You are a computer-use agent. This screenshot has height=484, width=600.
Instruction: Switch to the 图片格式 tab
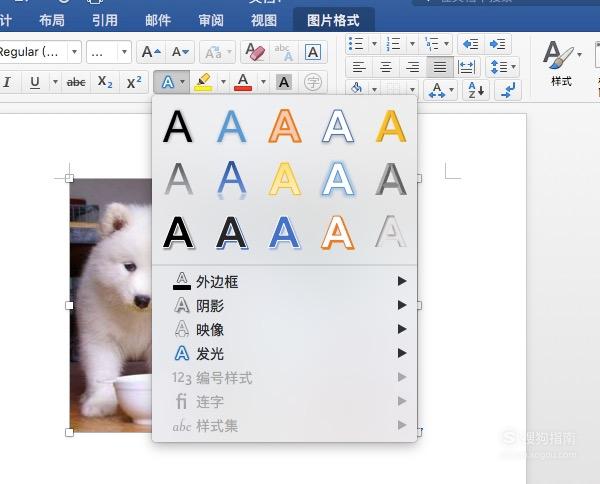click(x=333, y=20)
